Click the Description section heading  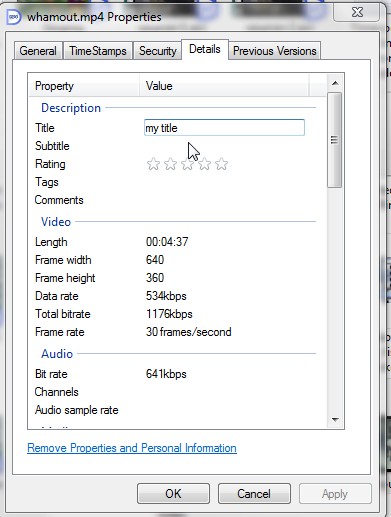(71, 108)
